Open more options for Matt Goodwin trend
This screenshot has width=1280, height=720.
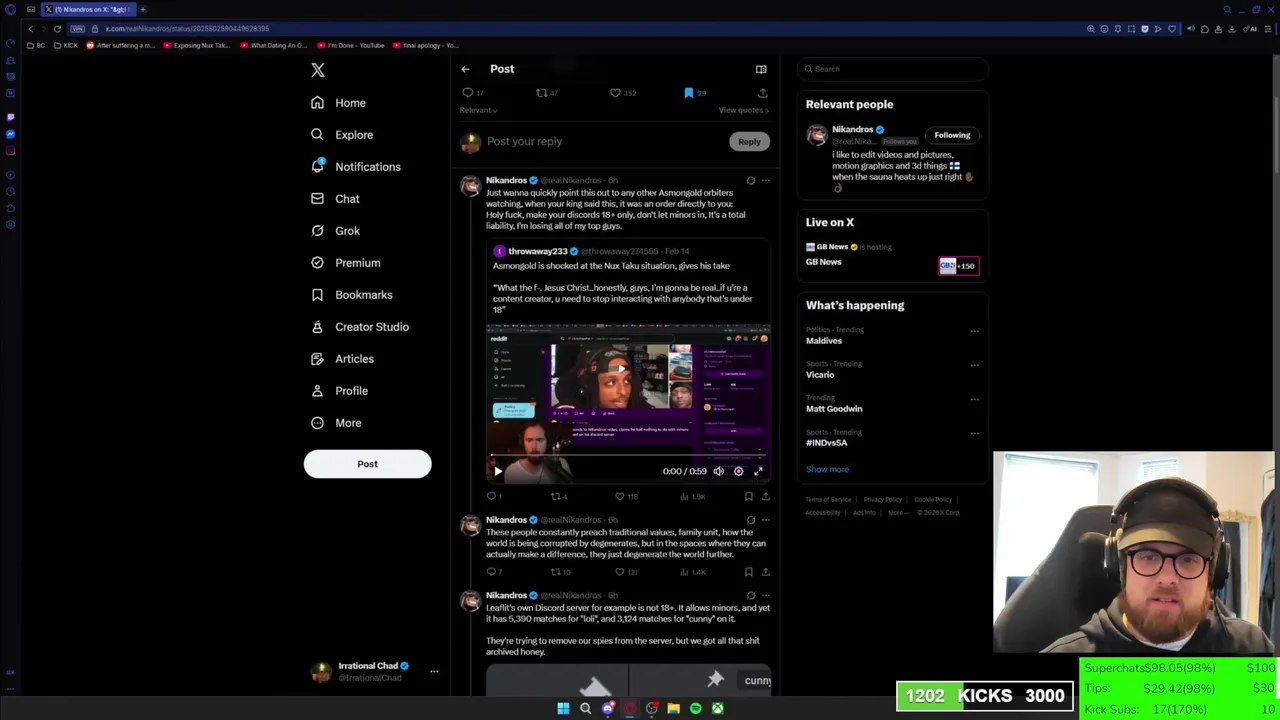pos(974,399)
